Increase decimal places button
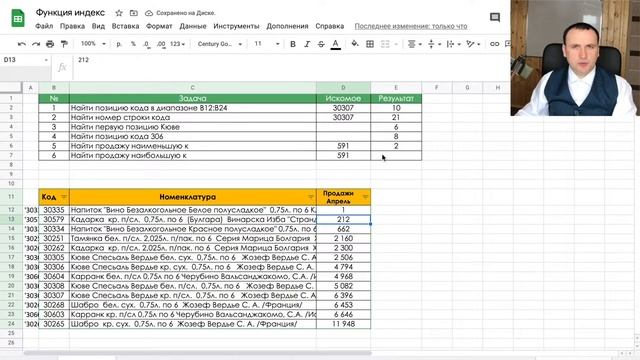The image size is (640, 360). tap(161, 44)
